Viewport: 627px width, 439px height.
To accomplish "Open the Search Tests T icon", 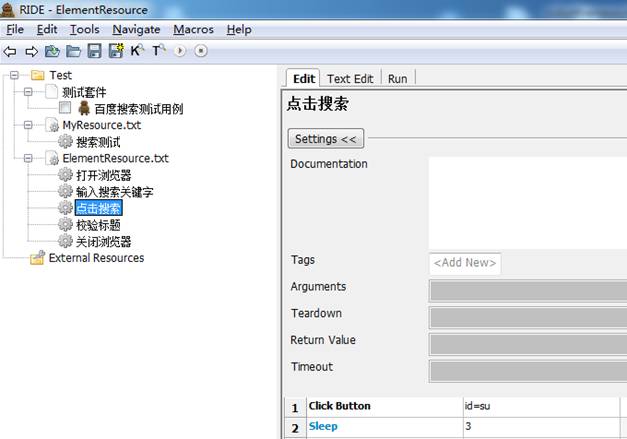I will click(159, 50).
